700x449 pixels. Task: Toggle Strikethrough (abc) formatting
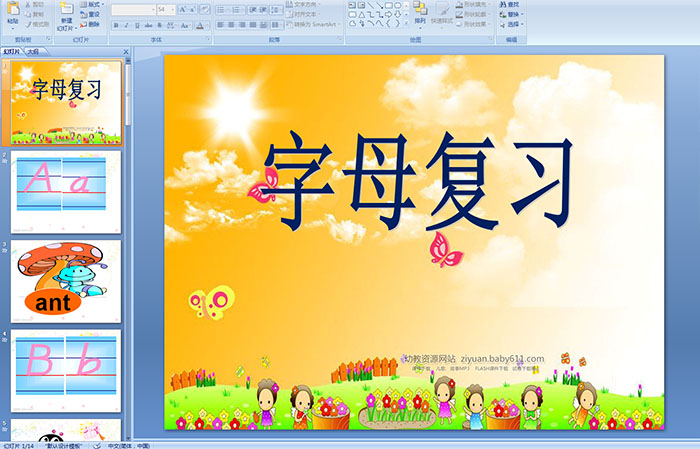148,25
